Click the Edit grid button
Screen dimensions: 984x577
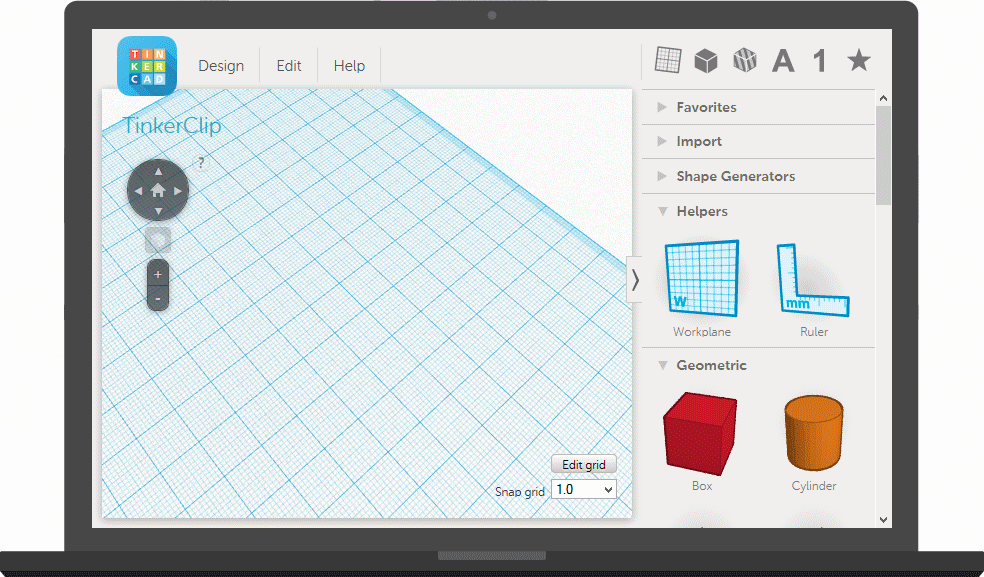coord(583,464)
